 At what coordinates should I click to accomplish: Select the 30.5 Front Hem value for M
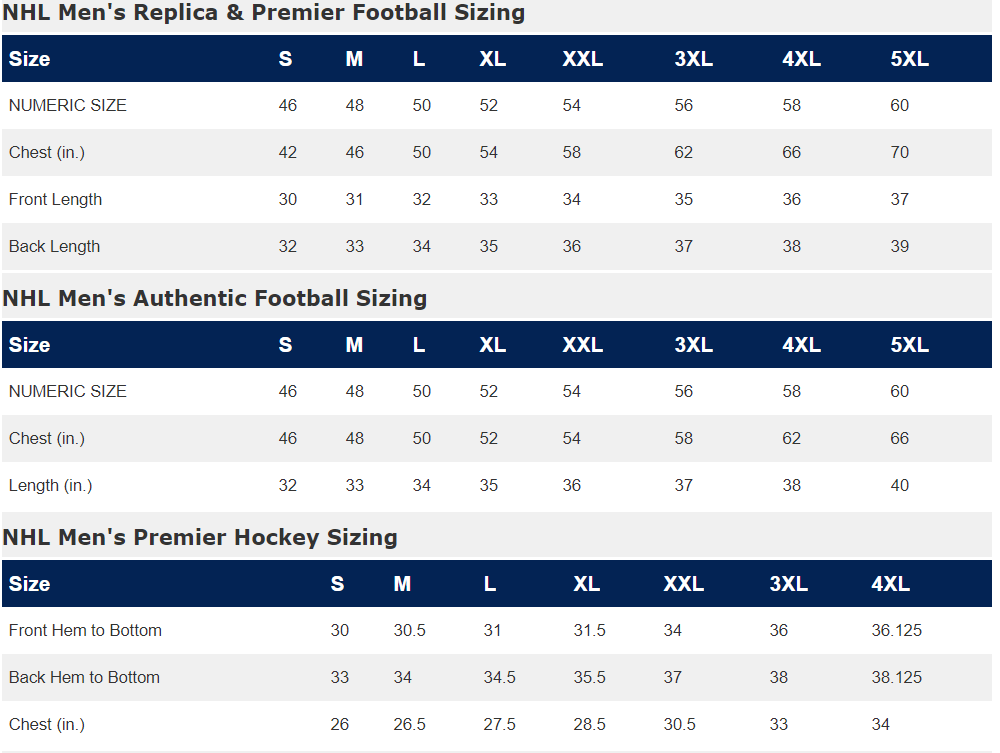[x=409, y=631]
